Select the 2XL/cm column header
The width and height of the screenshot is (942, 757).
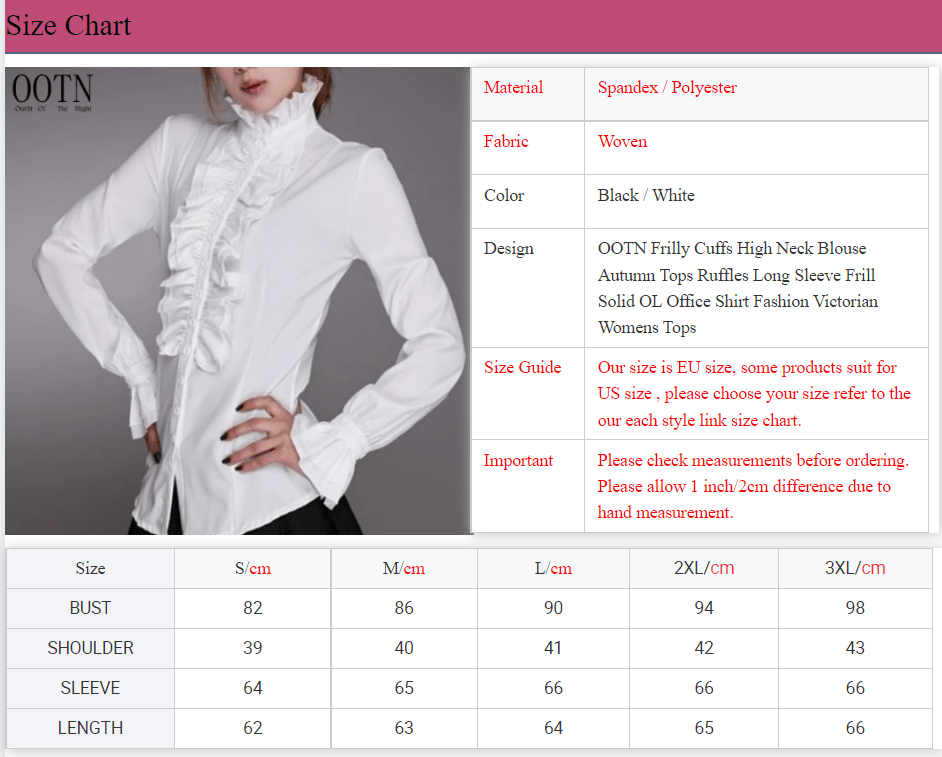[x=704, y=568]
